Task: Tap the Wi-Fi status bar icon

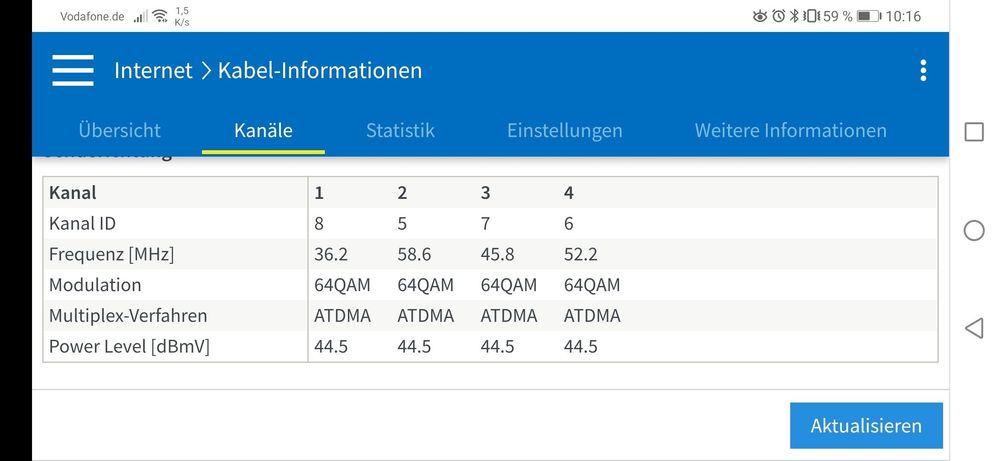Action: [160, 16]
